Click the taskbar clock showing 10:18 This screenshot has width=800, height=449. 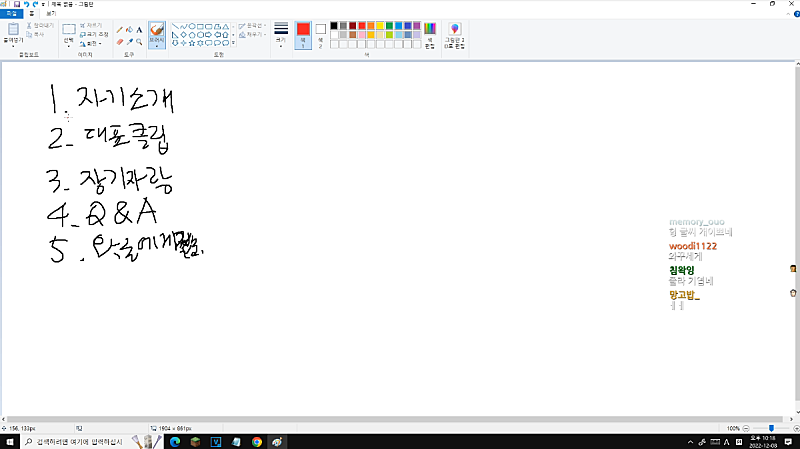763,442
